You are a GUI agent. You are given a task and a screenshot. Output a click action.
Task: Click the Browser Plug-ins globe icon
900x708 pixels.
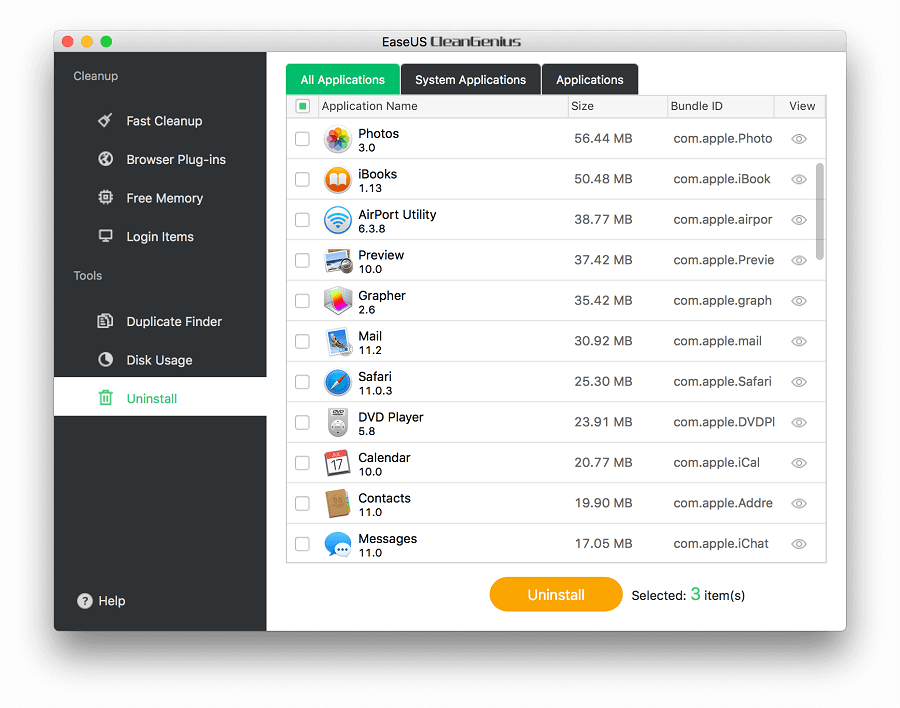[105, 158]
